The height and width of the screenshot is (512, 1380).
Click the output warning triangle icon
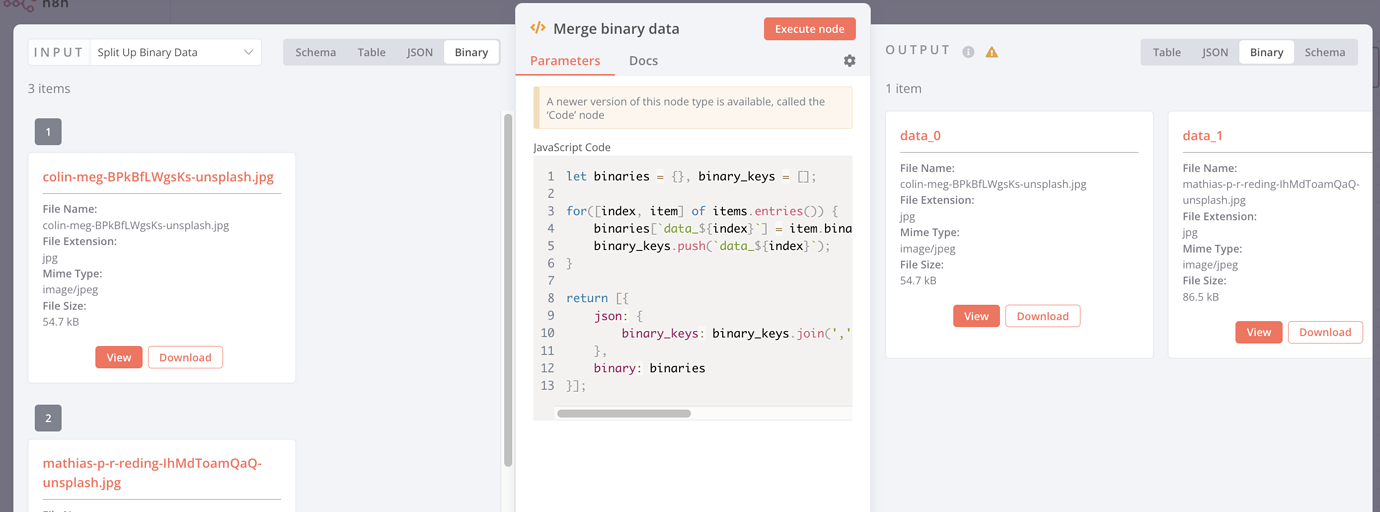click(x=992, y=52)
